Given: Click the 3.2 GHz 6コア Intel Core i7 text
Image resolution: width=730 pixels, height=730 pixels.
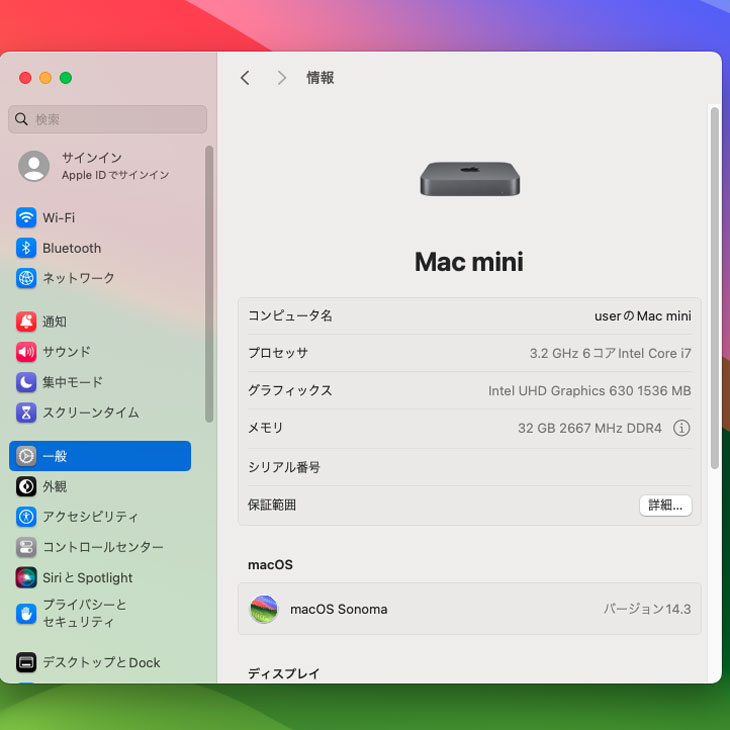Looking at the screenshot, I should click(610, 353).
